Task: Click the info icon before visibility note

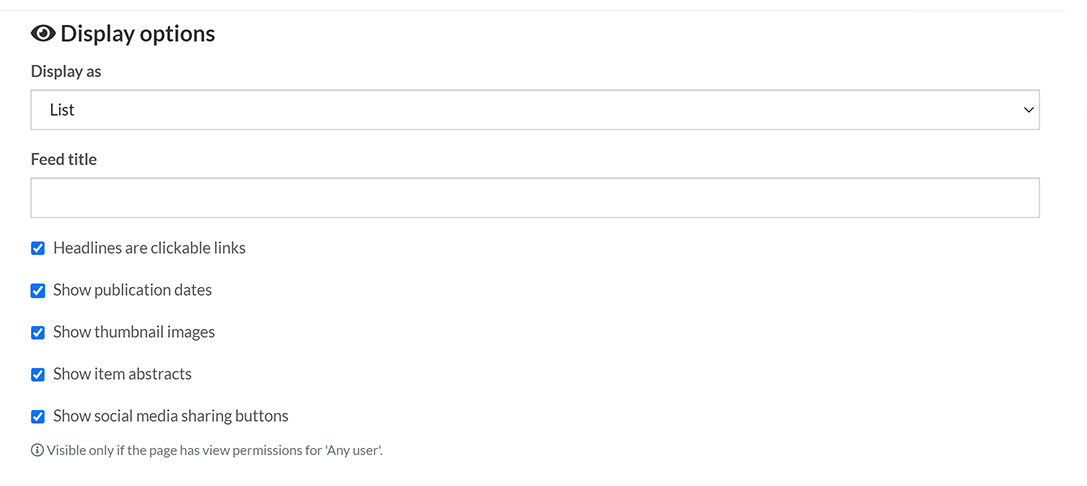Action: pyautogui.click(x=37, y=450)
